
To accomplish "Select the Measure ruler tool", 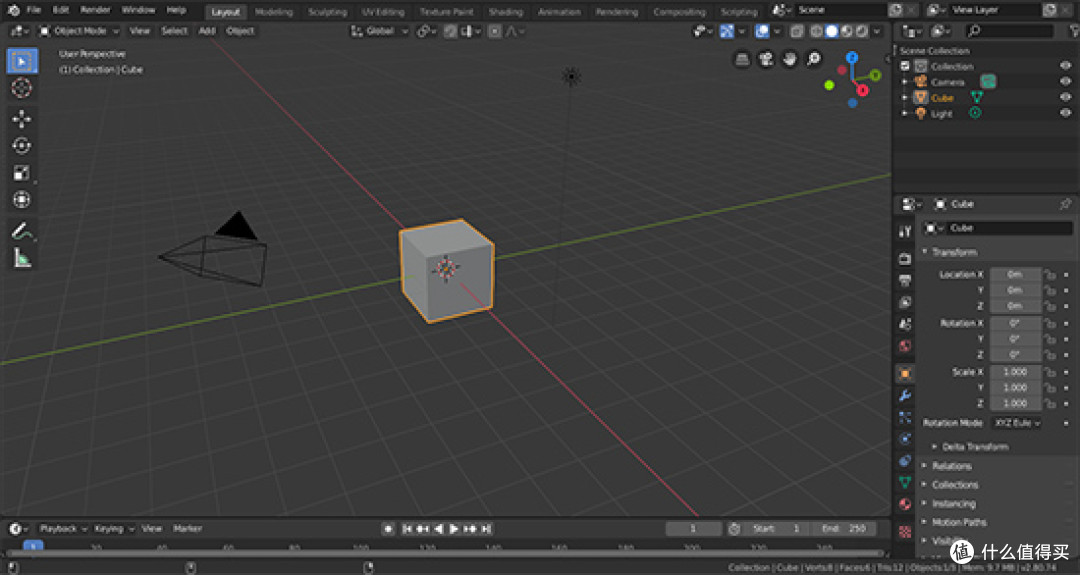I will pyautogui.click(x=21, y=259).
